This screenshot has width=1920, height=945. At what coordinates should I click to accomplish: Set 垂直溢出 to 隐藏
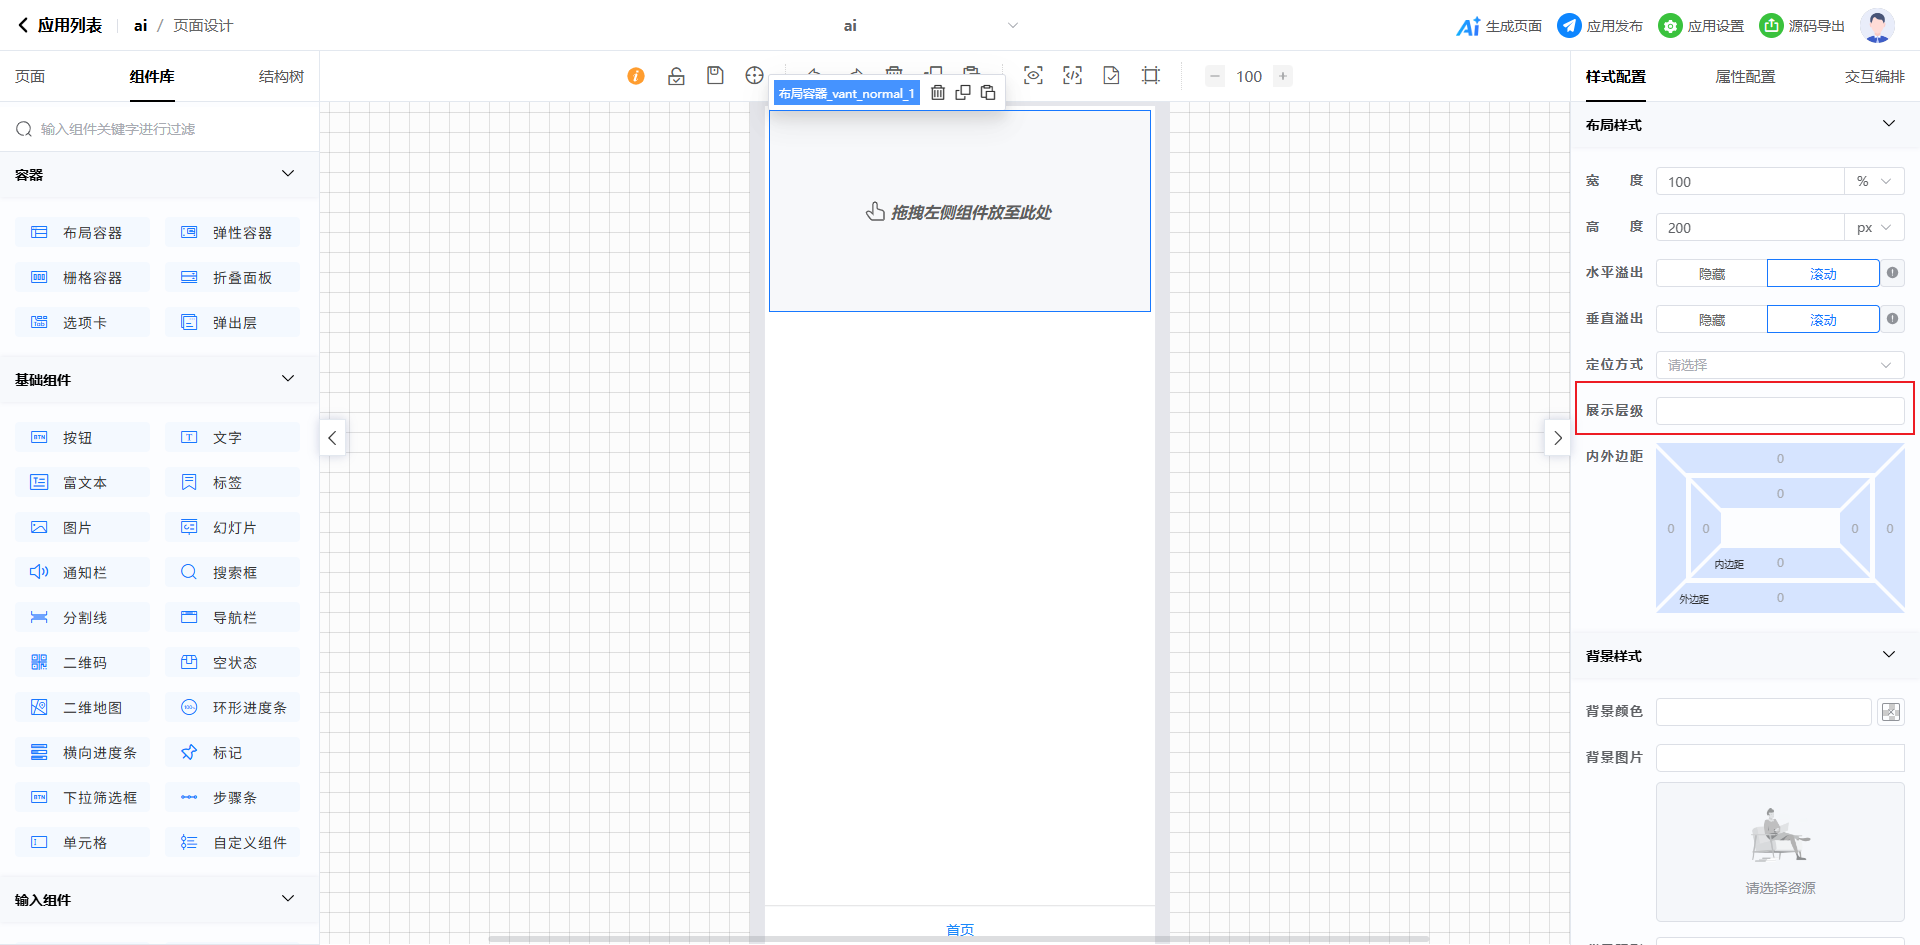click(1711, 320)
